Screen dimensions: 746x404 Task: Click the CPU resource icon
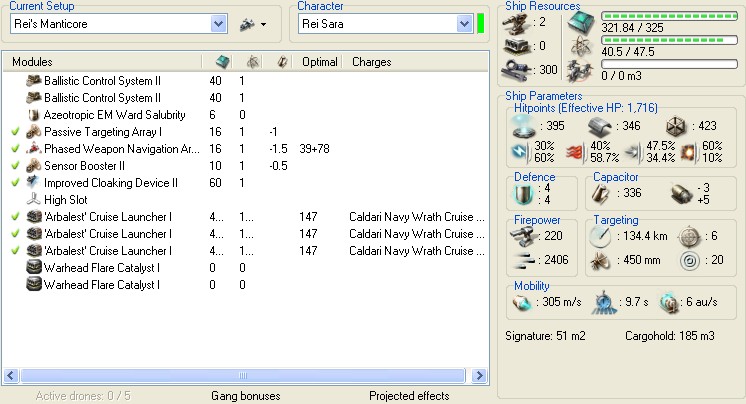[x=581, y=22]
